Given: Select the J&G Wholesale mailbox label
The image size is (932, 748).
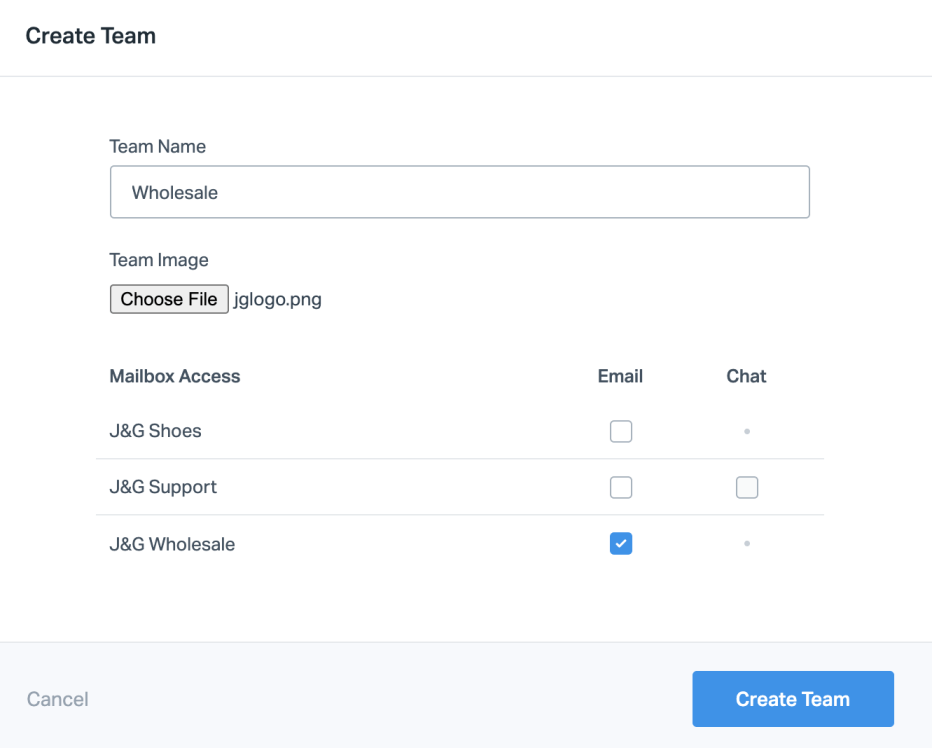Looking at the screenshot, I should [x=172, y=544].
